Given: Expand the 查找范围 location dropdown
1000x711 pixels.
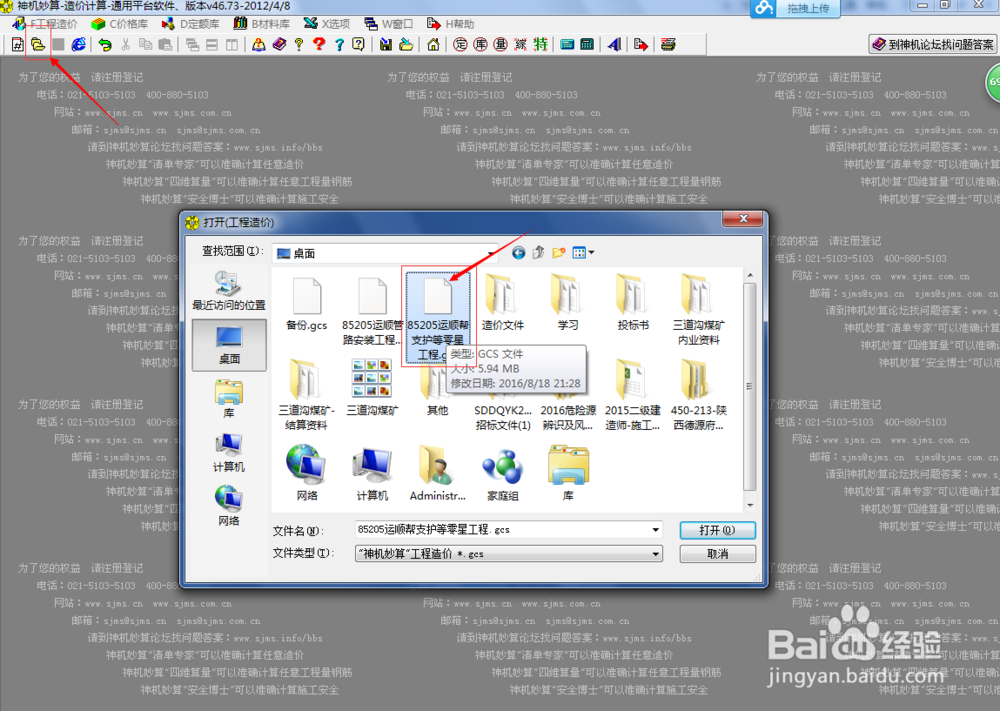Looking at the screenshot, I should coord(490,253).
